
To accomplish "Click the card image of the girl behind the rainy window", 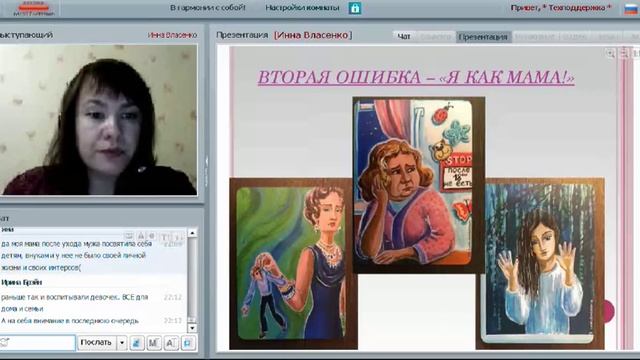I will pos(540,264).
